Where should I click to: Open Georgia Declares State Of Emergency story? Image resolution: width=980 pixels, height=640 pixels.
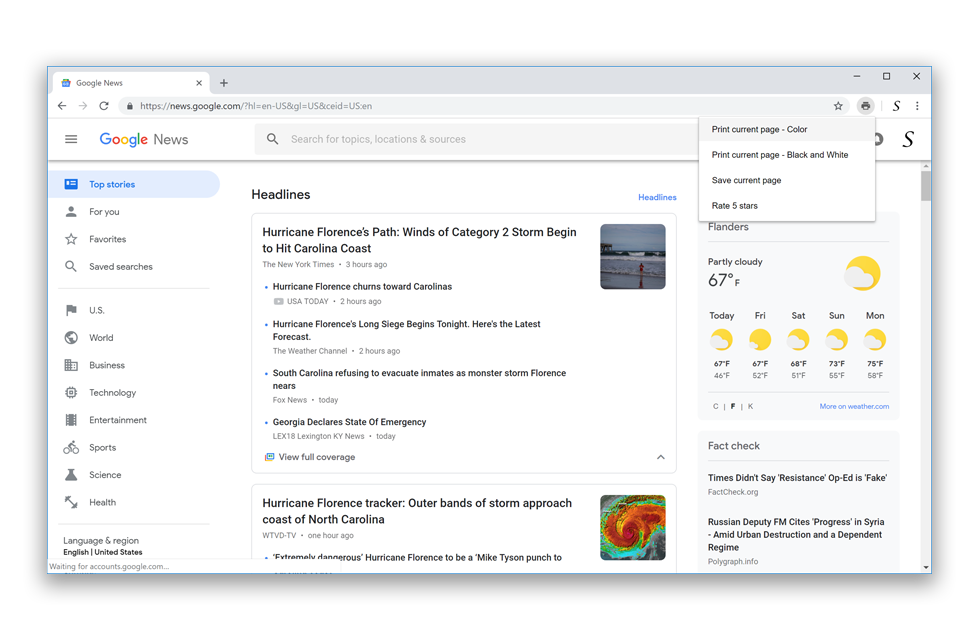(x=349, y=422)
